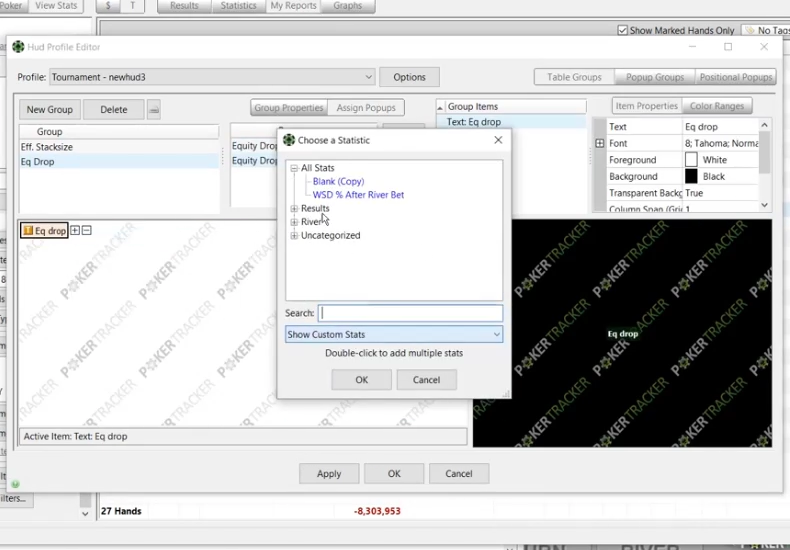Open the Group Properties tab

click(289, 107)
